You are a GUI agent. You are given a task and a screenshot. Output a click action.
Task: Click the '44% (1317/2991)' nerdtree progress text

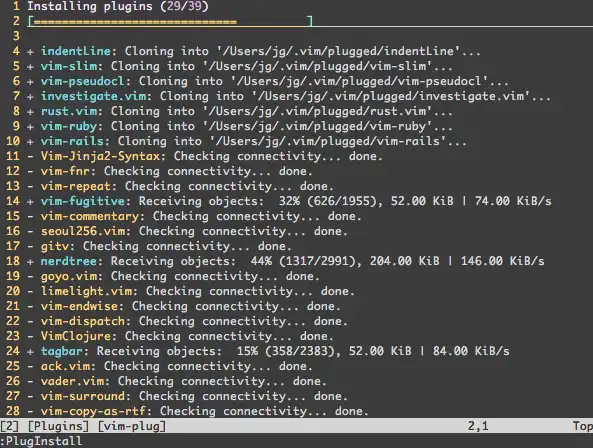pyautogui.click(x=303, y=261)
